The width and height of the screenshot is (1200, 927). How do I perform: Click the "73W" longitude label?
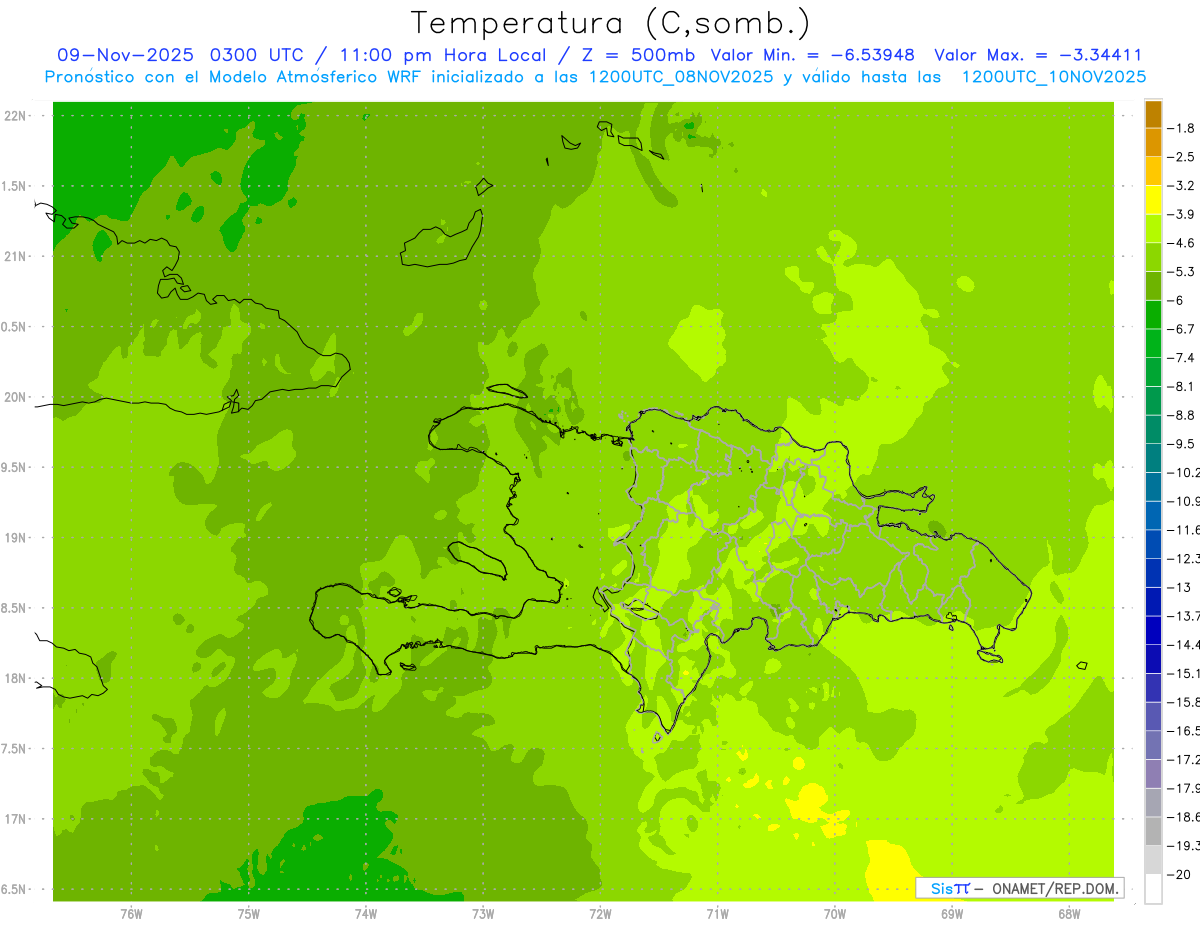483,913
